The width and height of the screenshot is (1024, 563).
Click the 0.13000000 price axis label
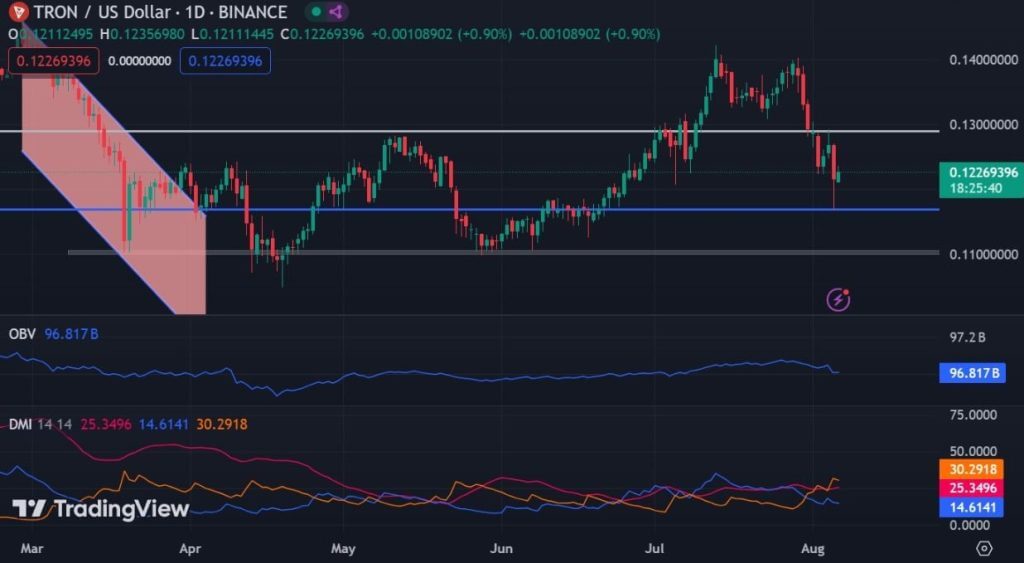(x=984, y=125)
